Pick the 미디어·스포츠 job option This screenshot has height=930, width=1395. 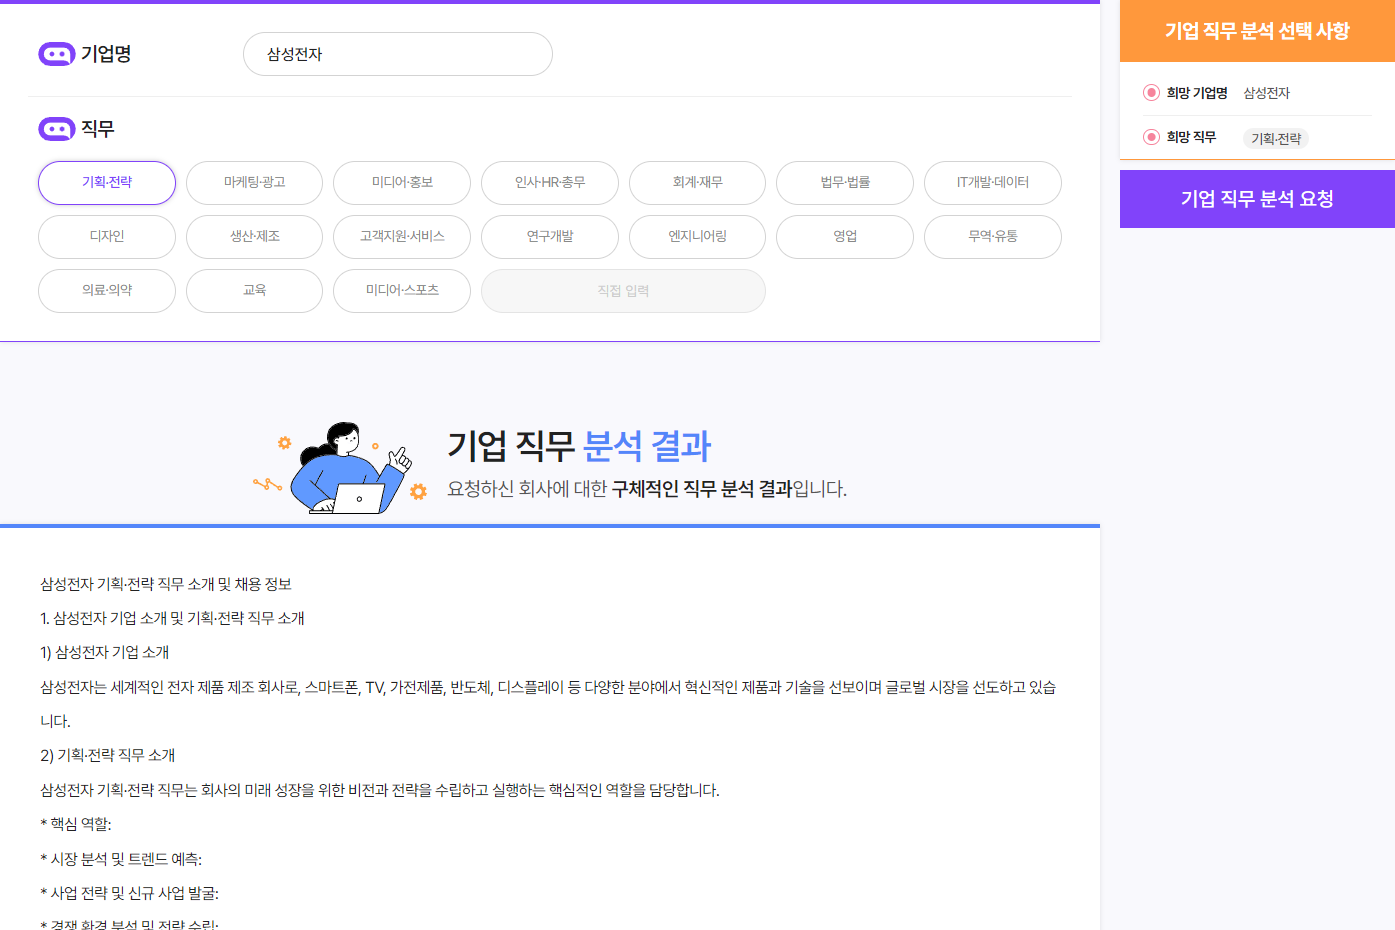click(402, 291)
